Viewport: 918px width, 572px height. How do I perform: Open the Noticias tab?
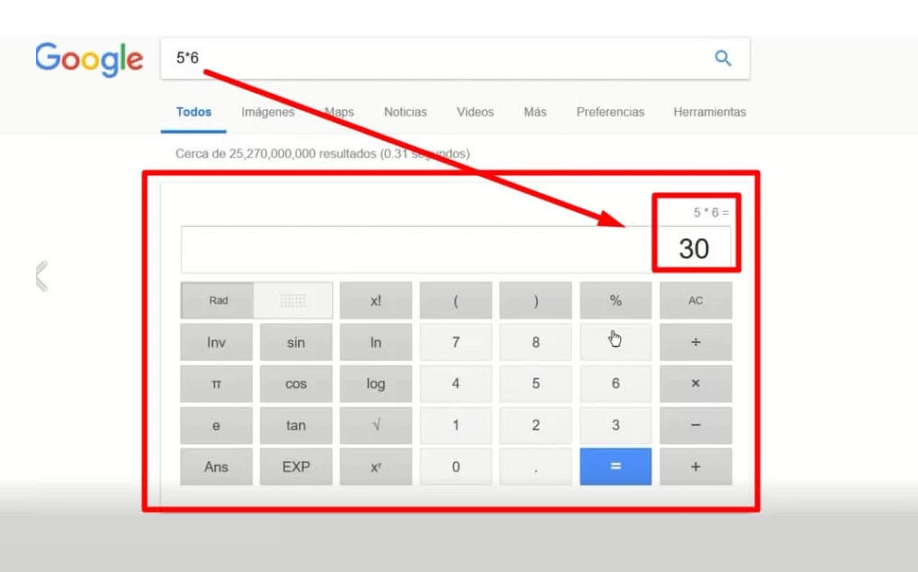405,112
